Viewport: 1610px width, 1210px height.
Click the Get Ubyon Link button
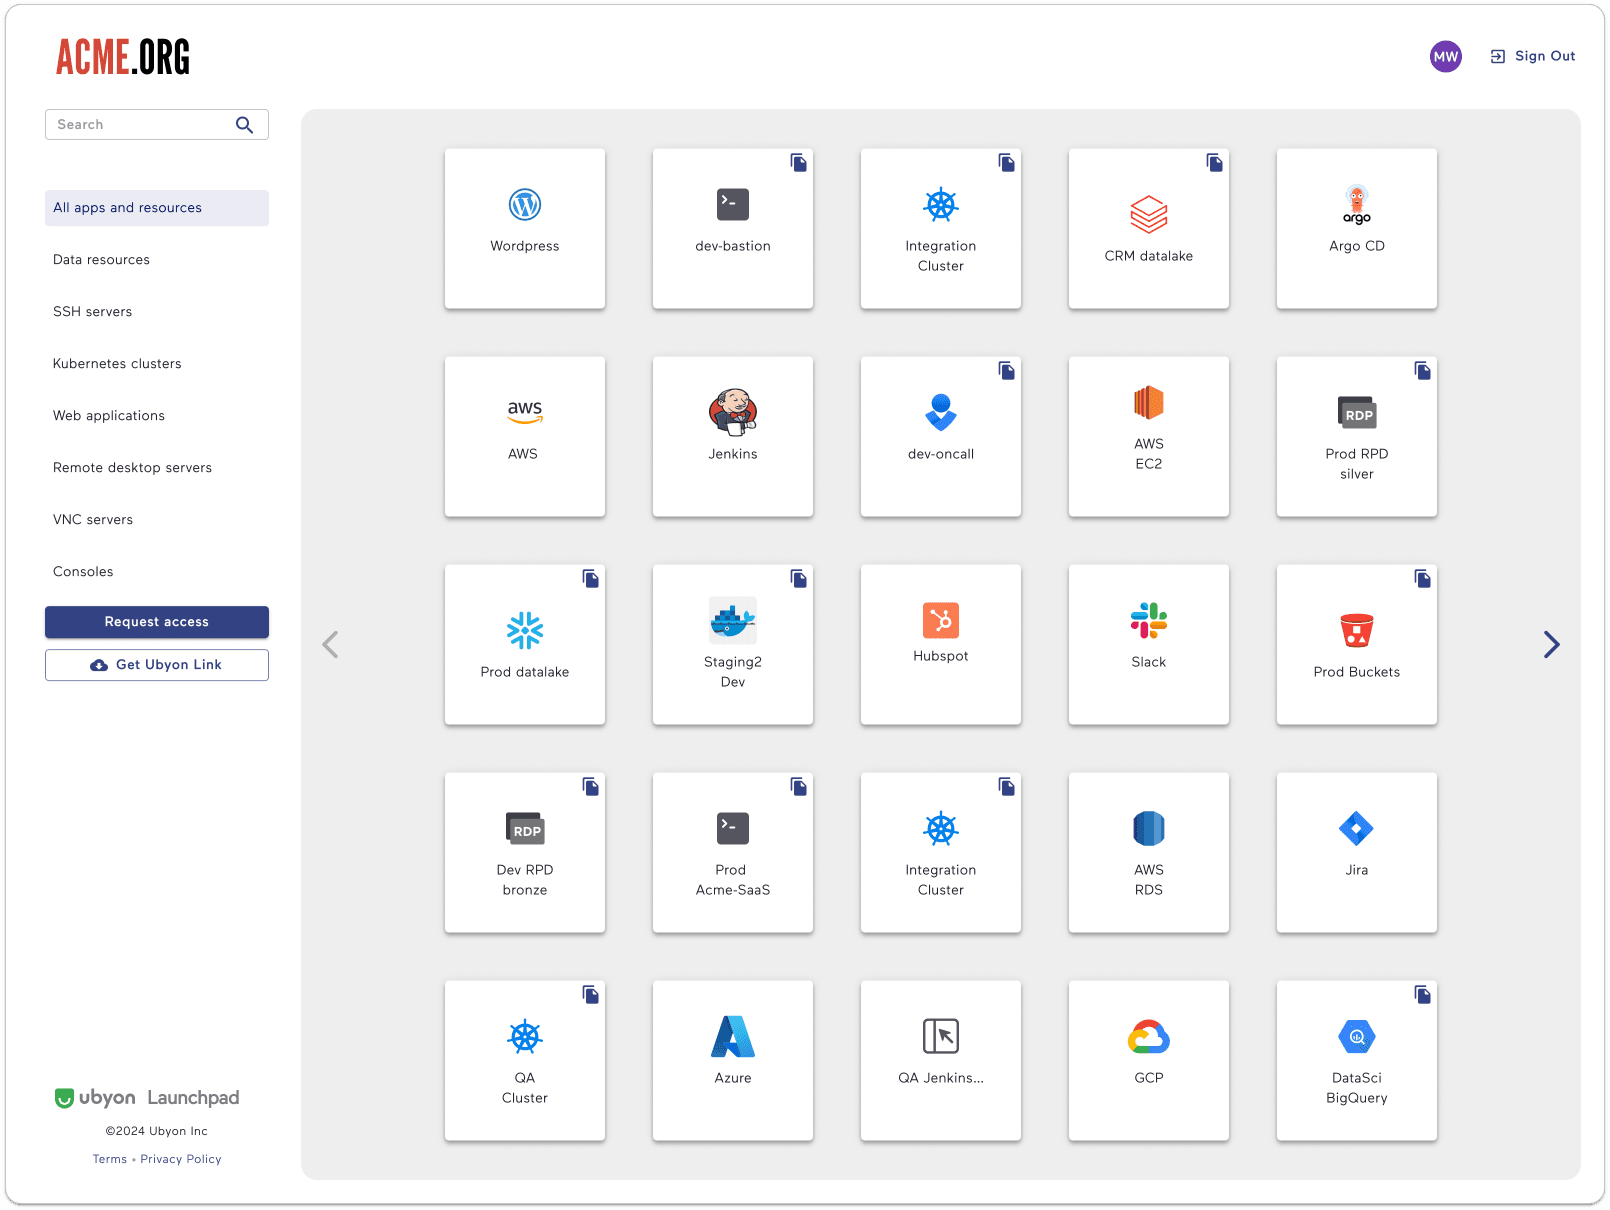click(157, 665)
